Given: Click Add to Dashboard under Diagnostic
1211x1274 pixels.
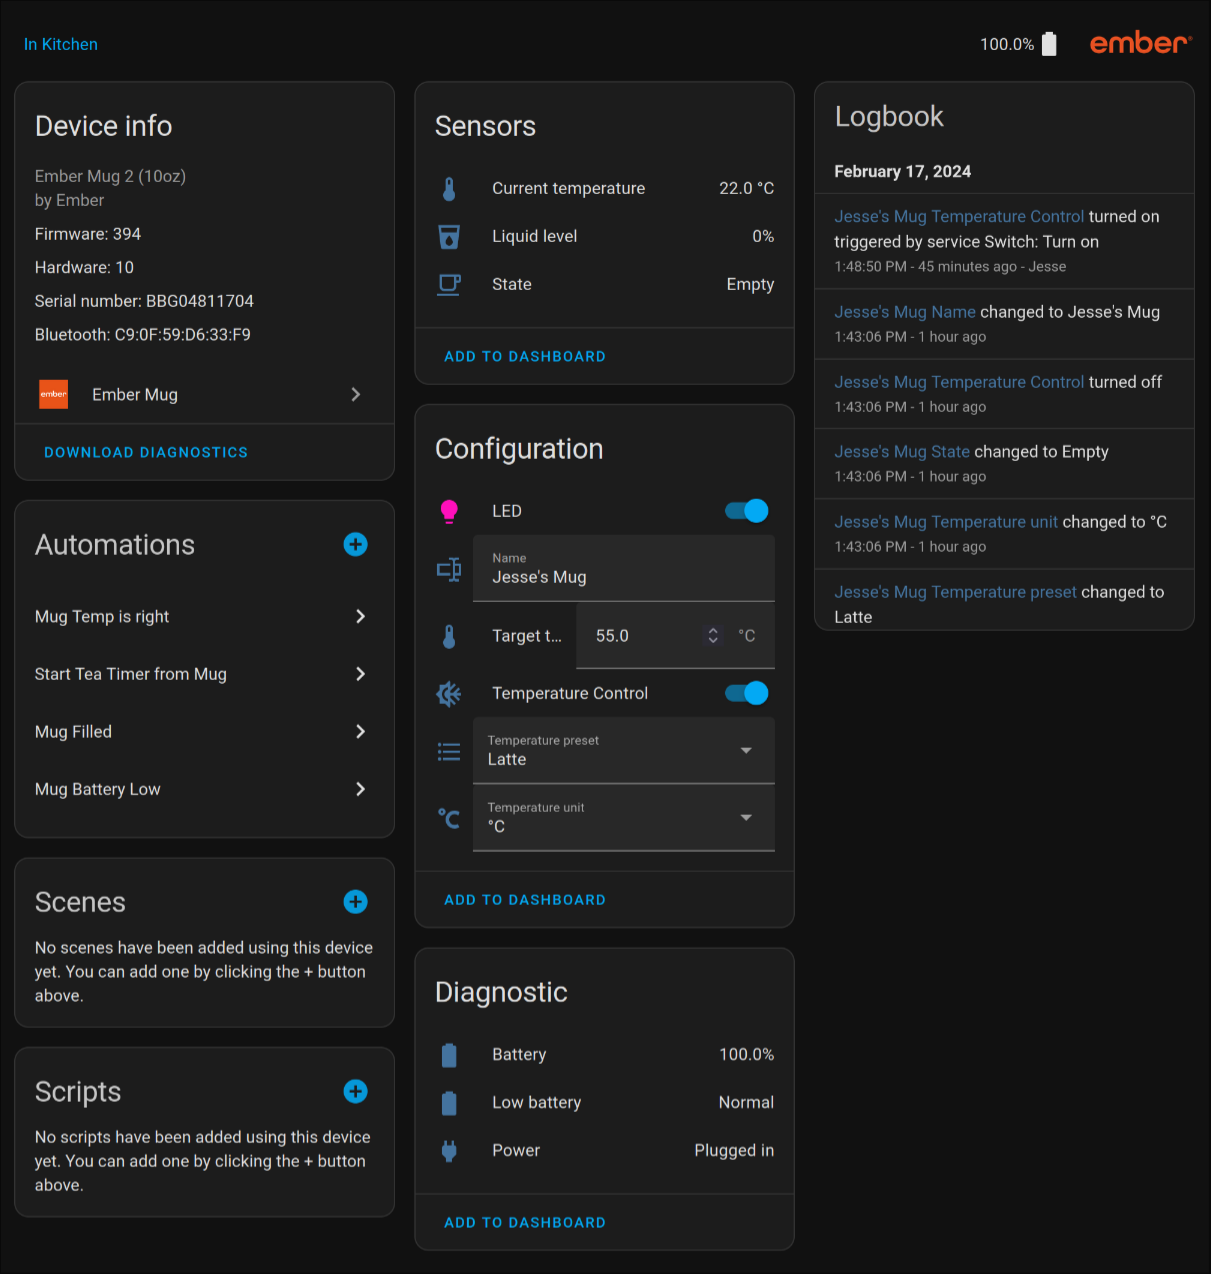Looking at the screenshot, I should 525,1222.
